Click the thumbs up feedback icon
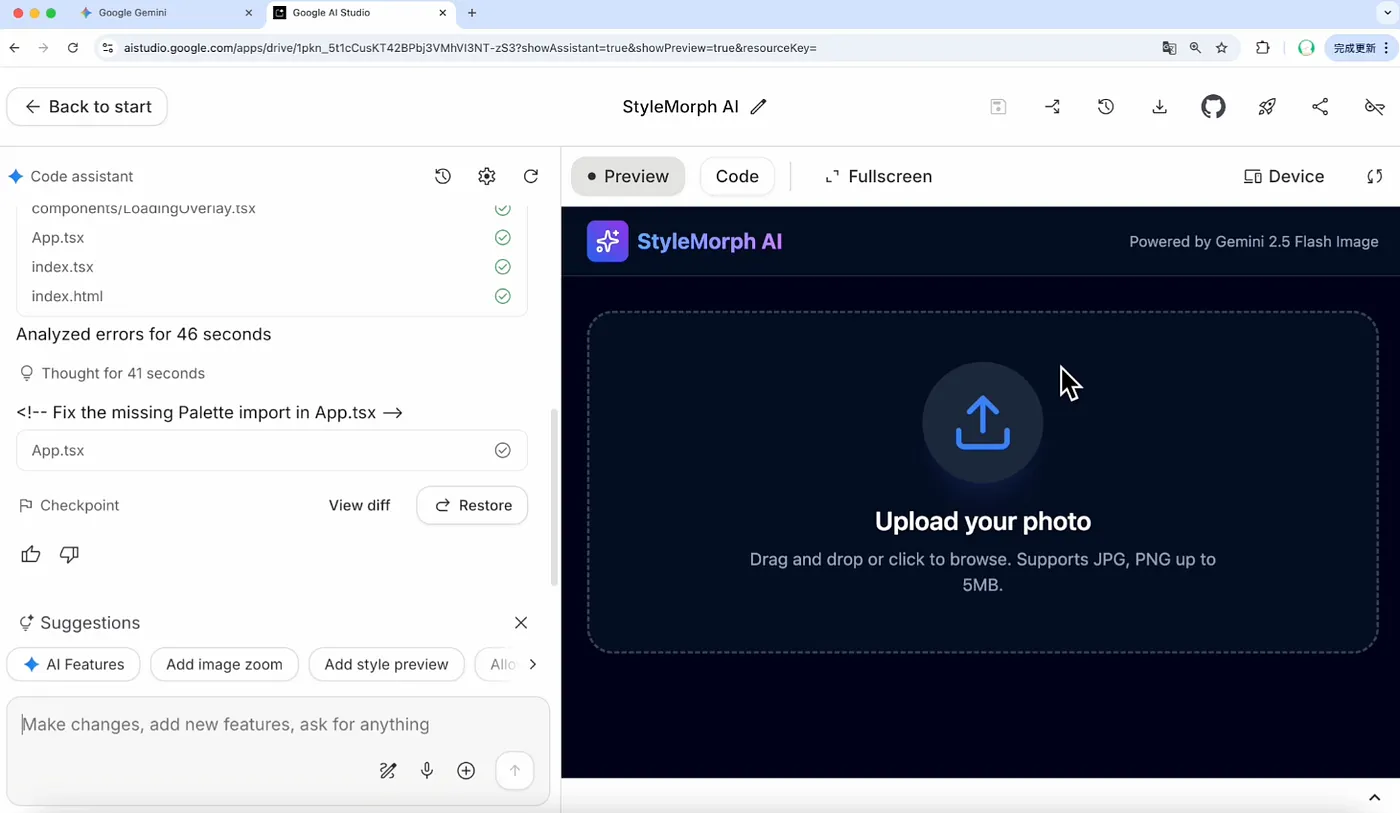Screen dimensions: 1400x813 (31, 554)
